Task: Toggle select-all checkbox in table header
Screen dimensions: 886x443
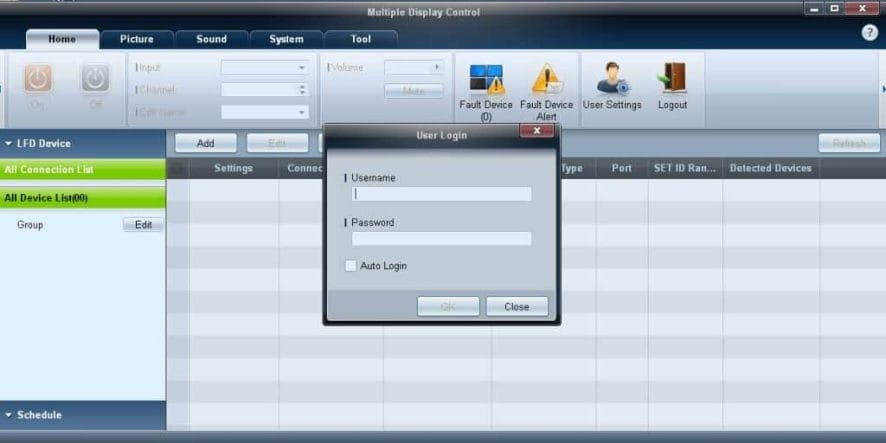Action: (177, 168)
